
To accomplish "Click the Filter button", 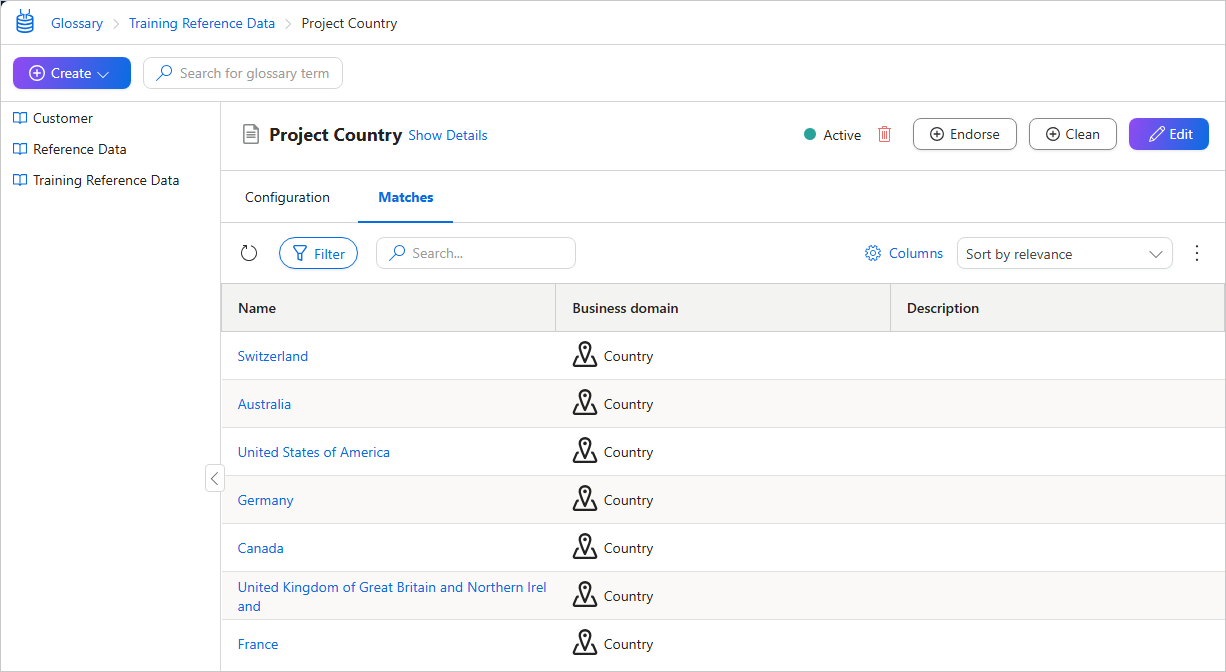I will pos(318,253).
